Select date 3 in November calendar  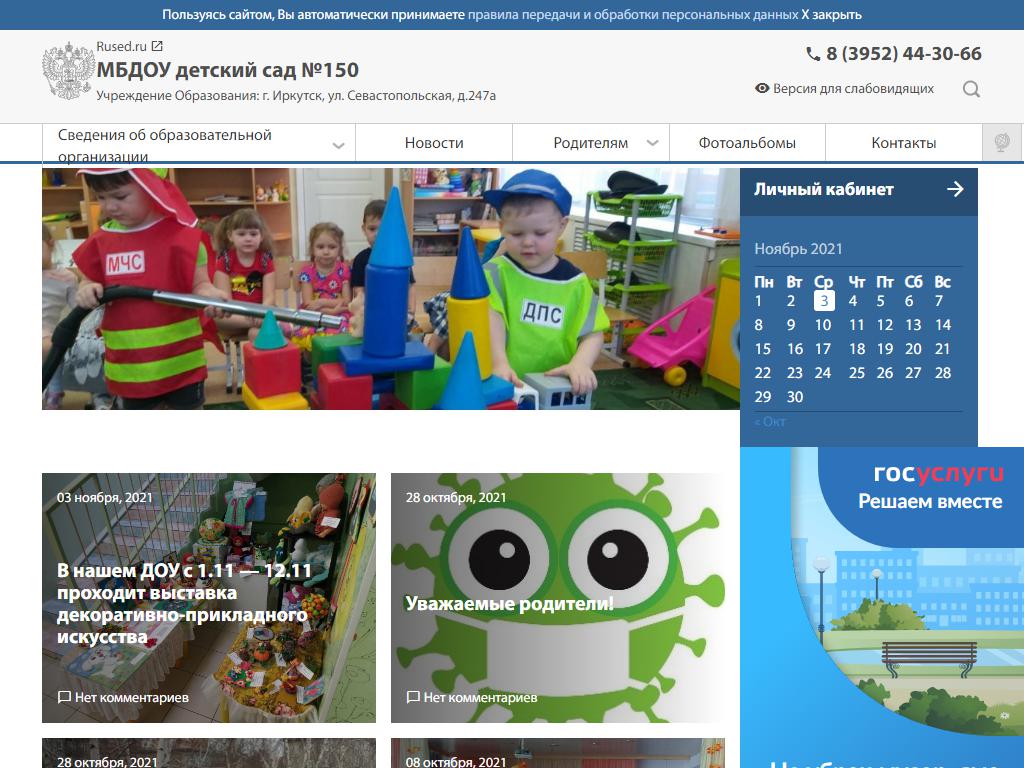point(823,301)
